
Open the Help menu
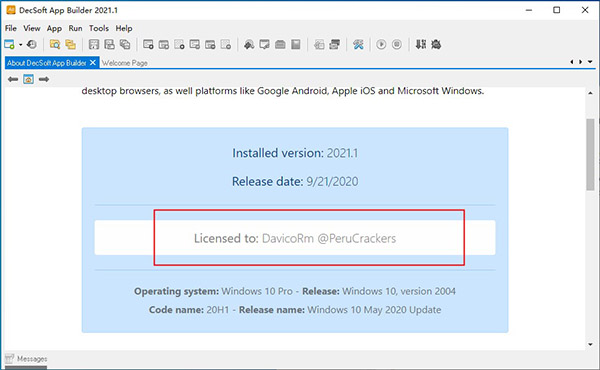pyautogui.click(x=124, y=28)
